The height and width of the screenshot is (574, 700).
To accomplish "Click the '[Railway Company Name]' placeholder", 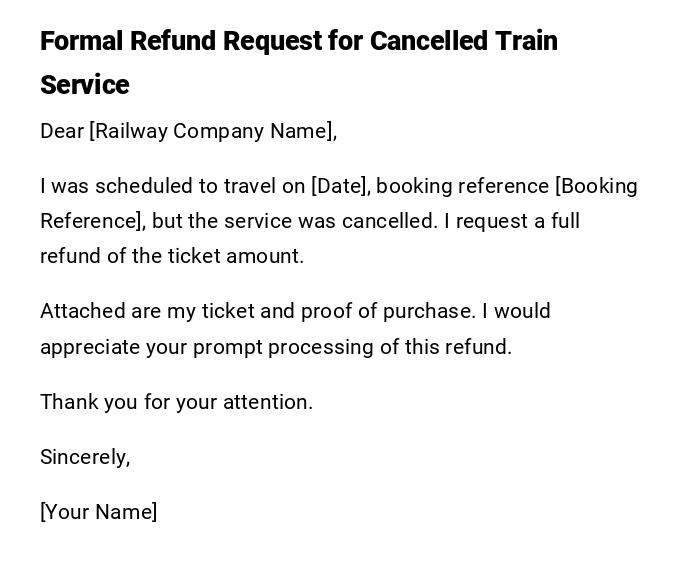I will [x=213, y=131].
